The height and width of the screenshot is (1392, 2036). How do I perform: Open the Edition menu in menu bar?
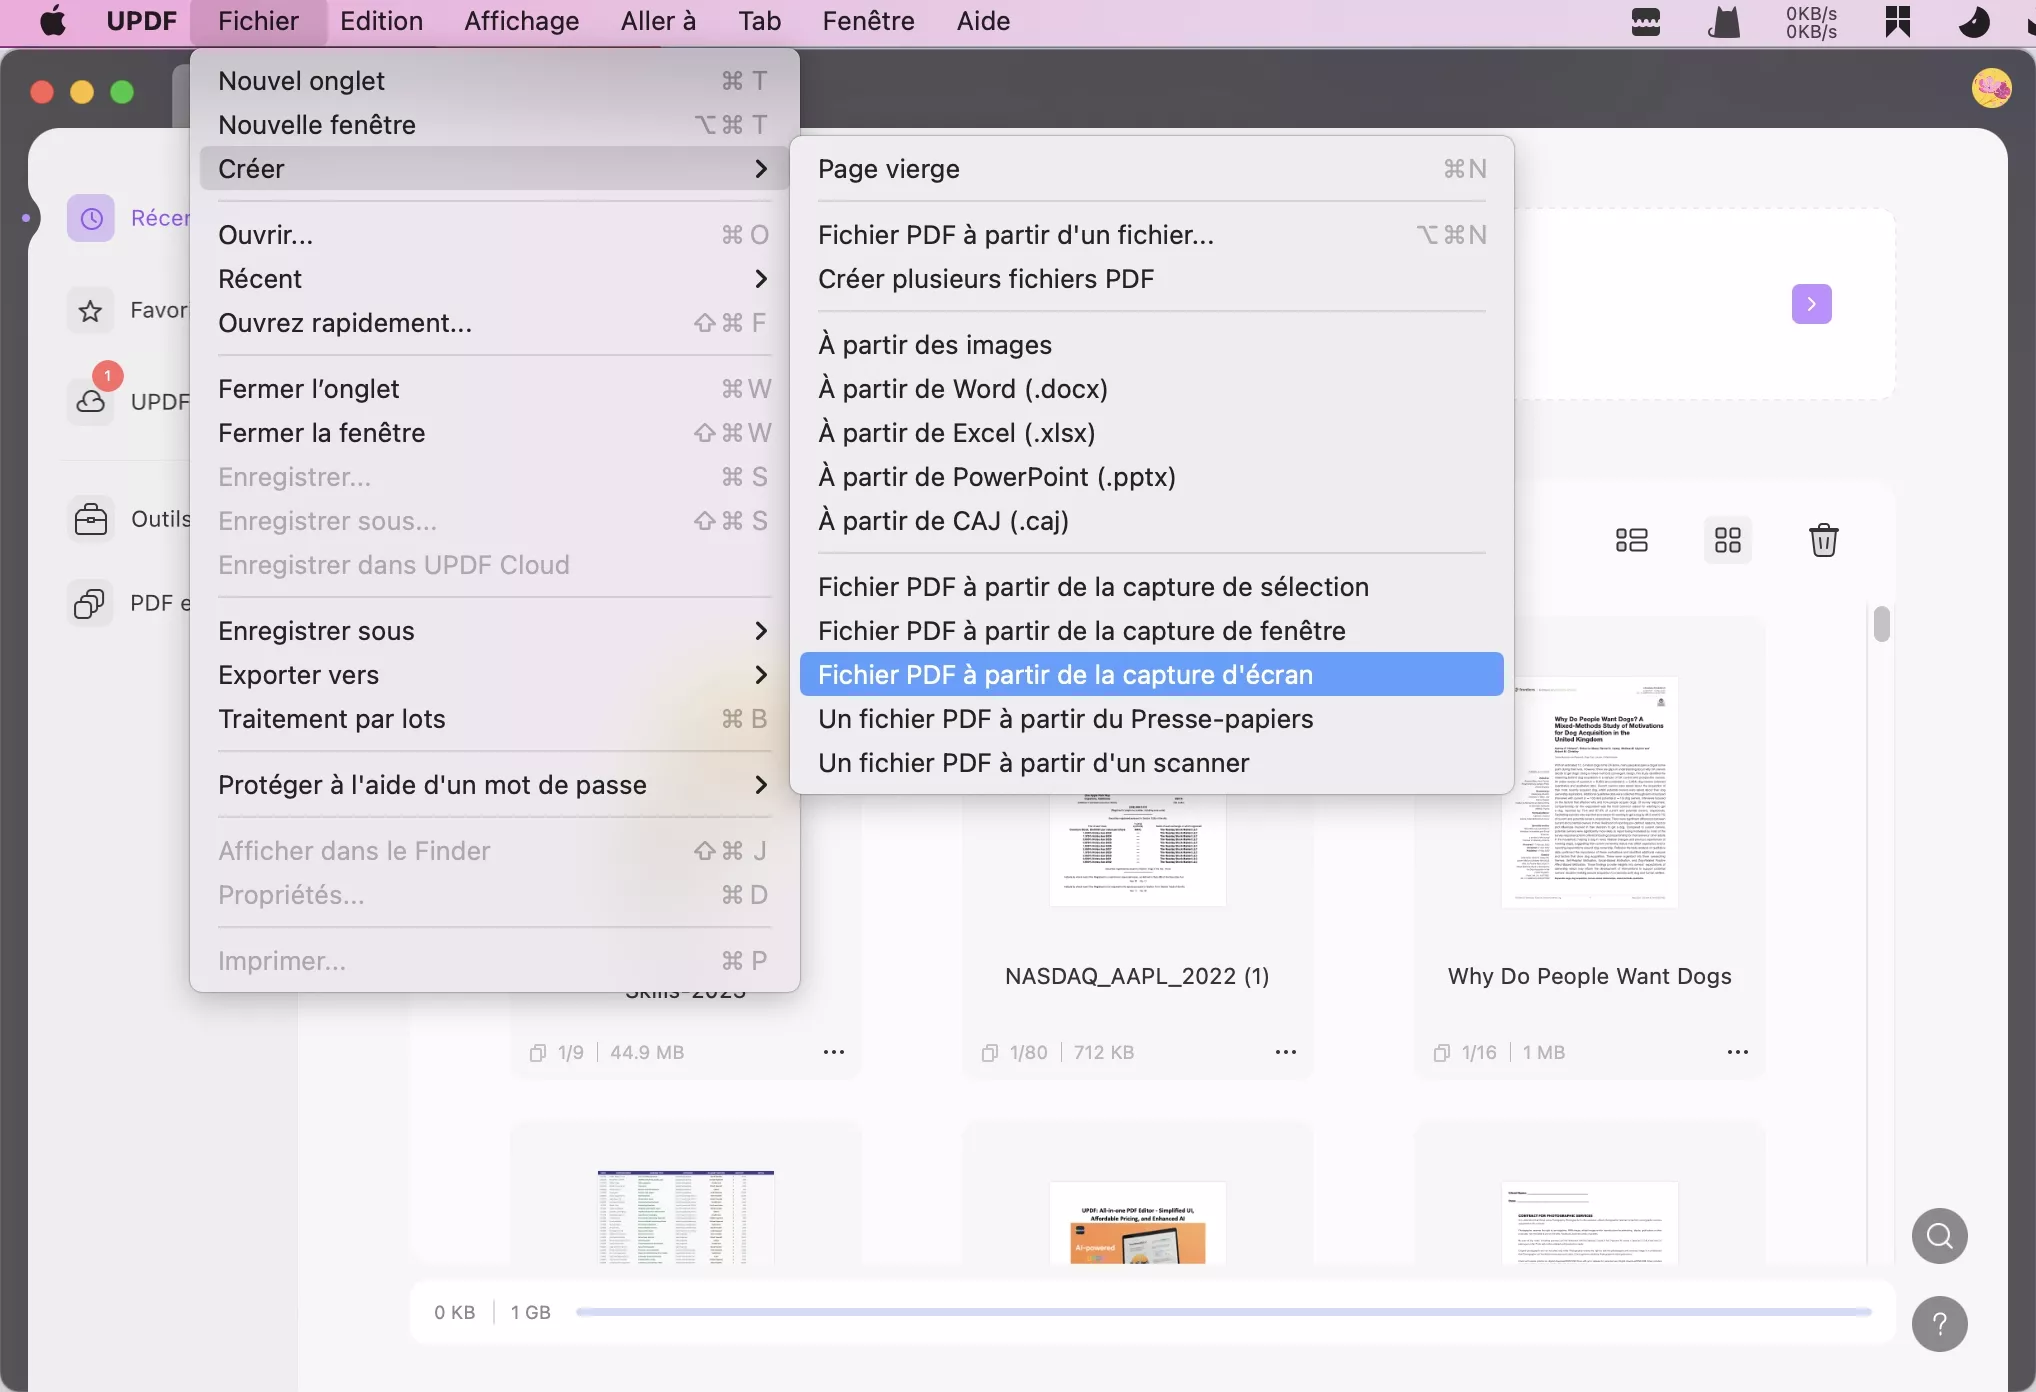[x=381, y=21]
